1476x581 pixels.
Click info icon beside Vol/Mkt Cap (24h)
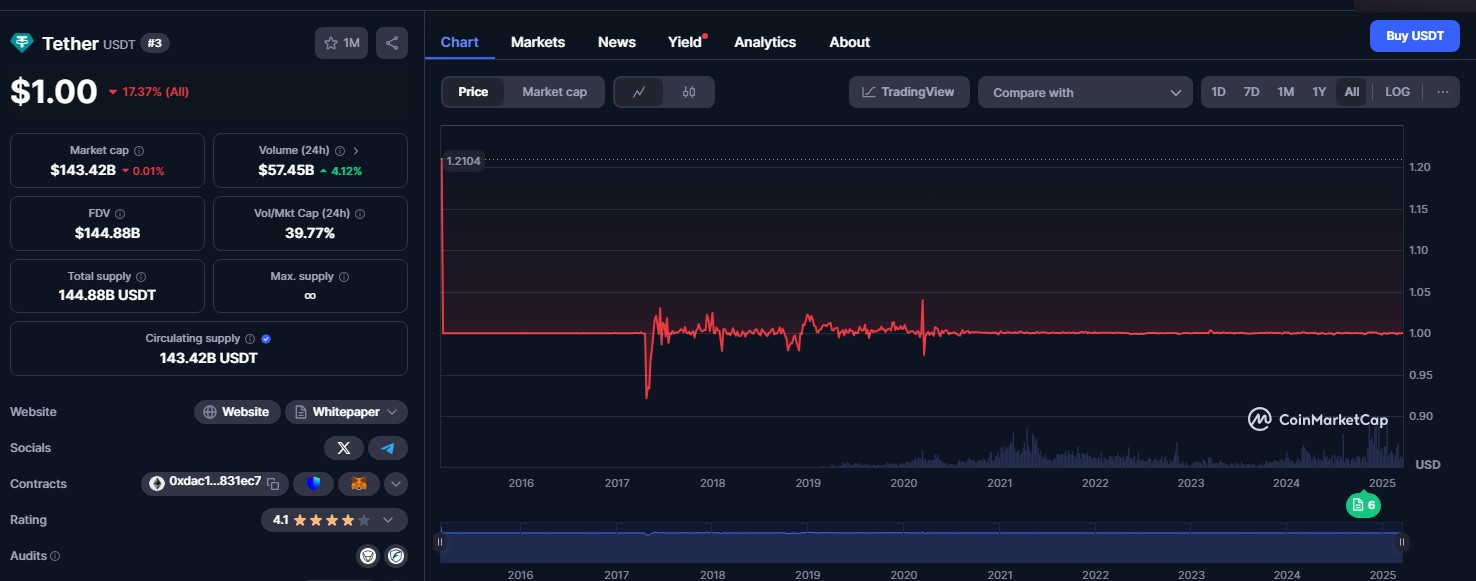360,213
